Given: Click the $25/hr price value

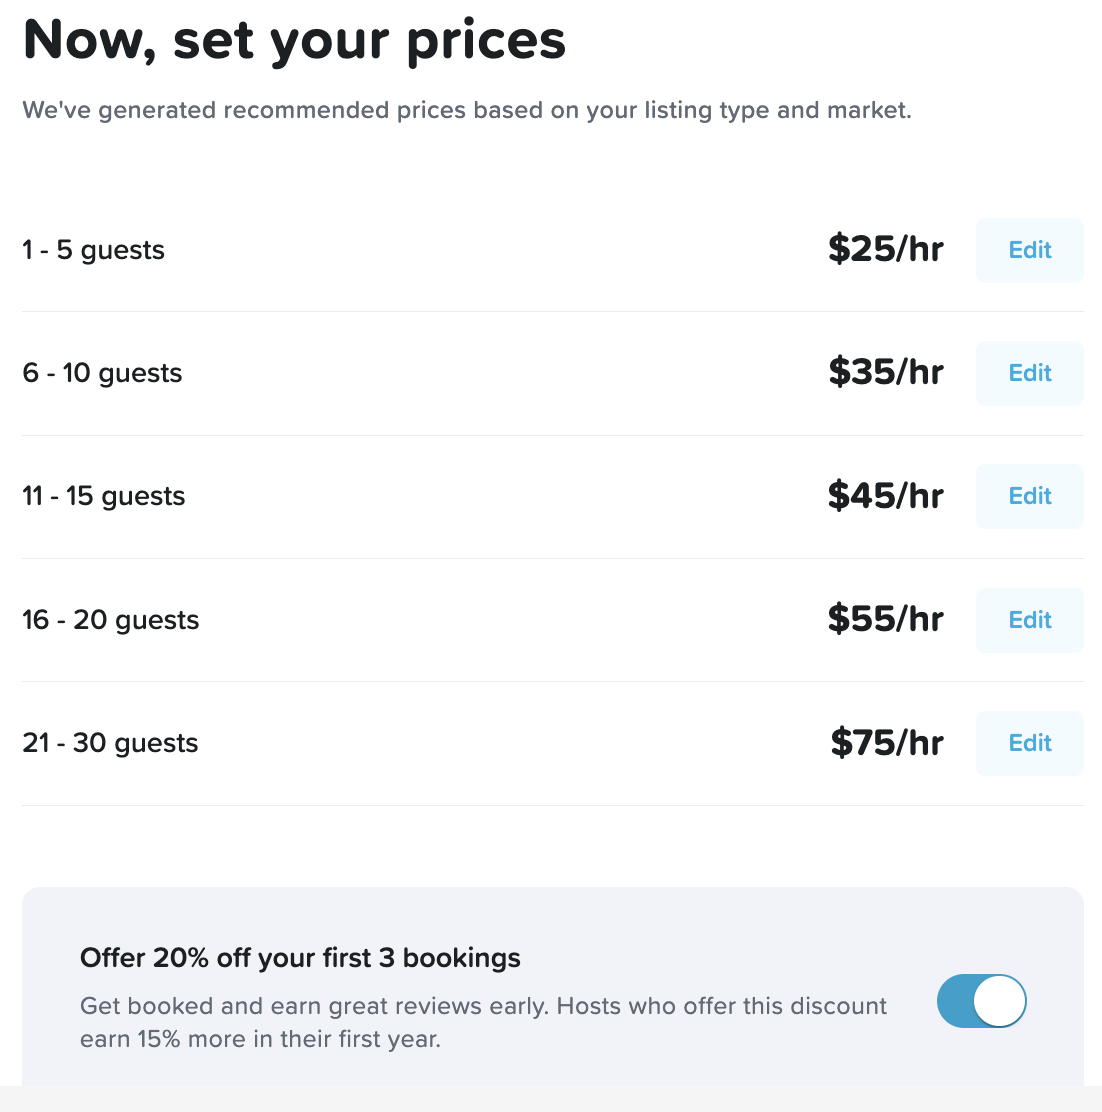Looking at the screenshot, I should coord(885,250).
